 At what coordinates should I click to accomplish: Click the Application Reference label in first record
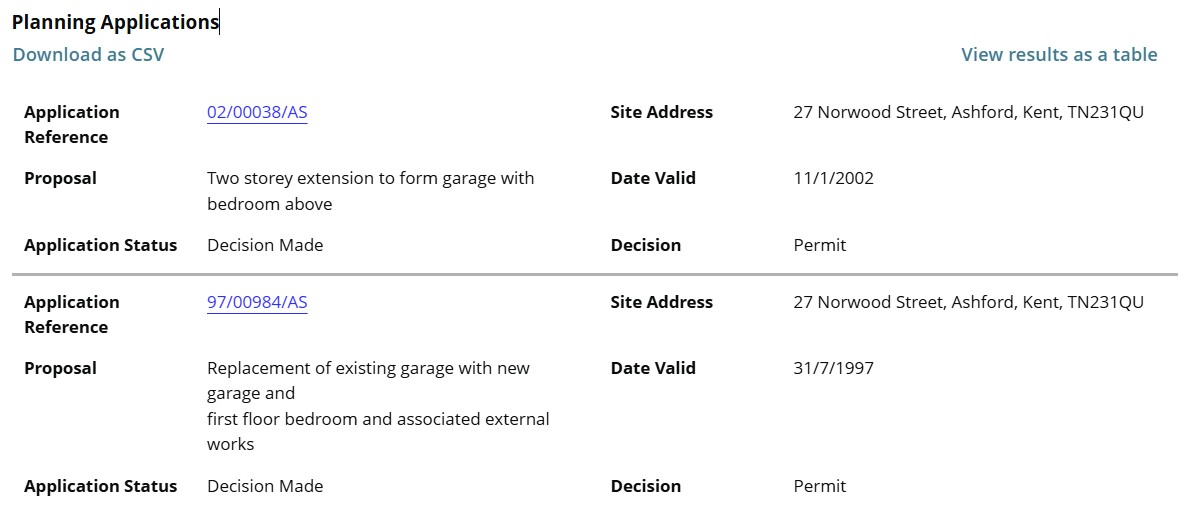[x=71, y=124]
